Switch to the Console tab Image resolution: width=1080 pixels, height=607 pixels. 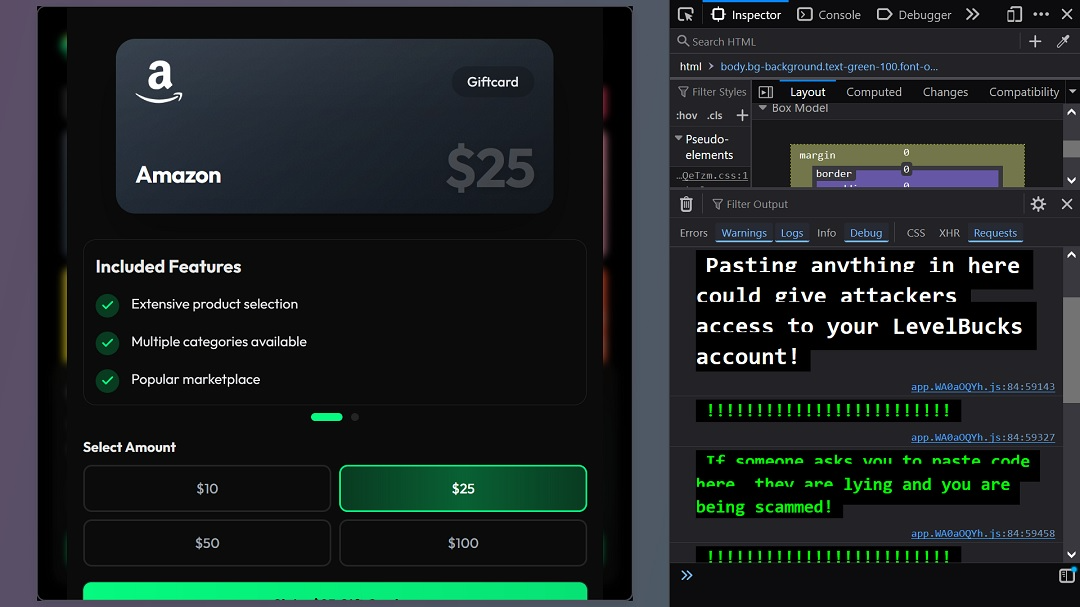coord(829,14)
